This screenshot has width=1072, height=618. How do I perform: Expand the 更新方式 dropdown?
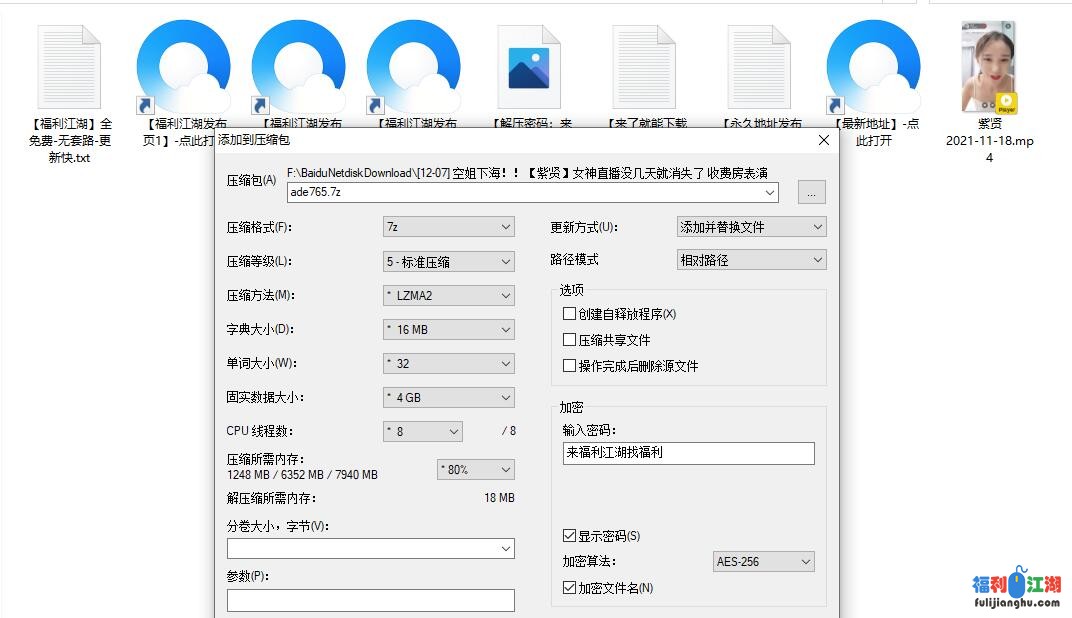pyautogui.click(x=751, y=227)
